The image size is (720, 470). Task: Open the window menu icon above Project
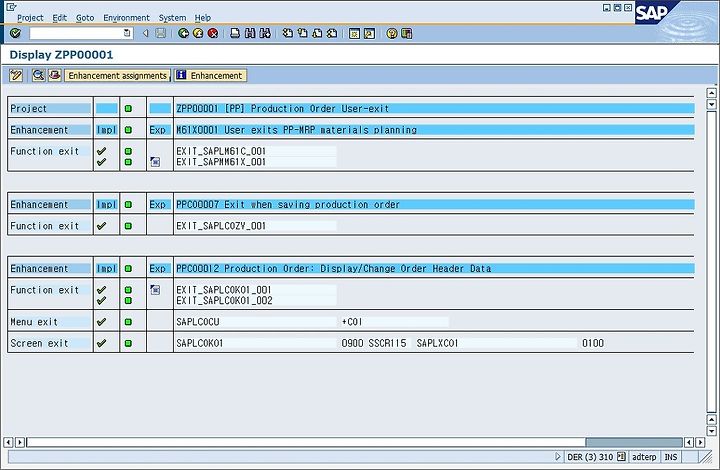[11, 7]
